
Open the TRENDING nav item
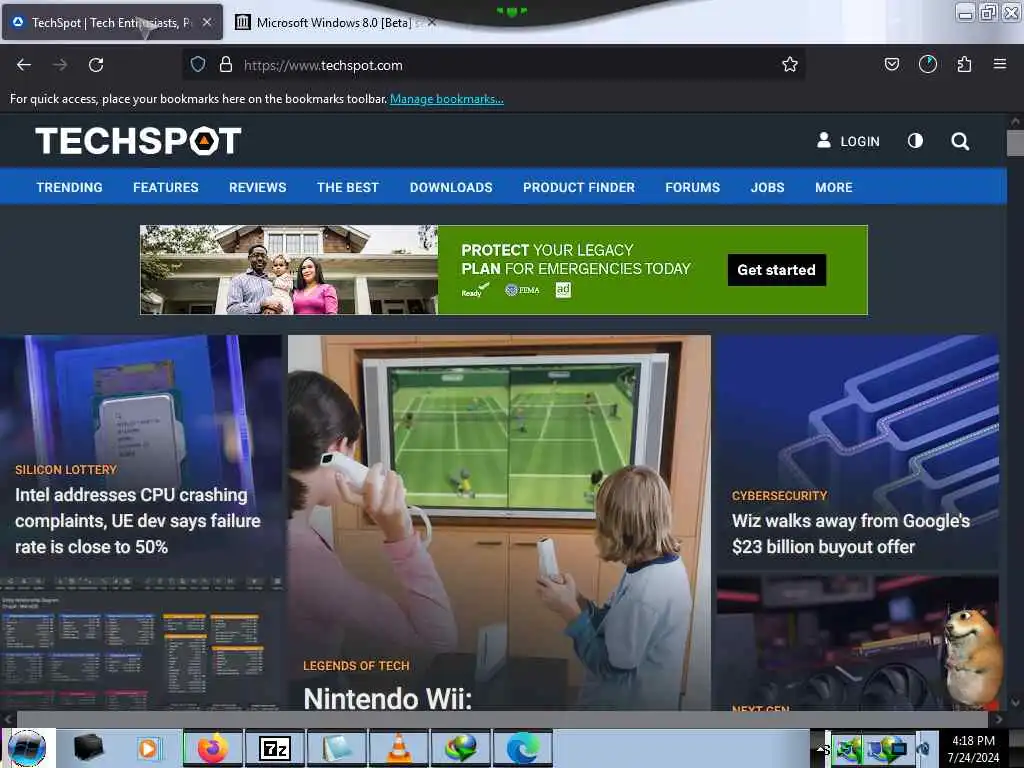pos(70,187)
